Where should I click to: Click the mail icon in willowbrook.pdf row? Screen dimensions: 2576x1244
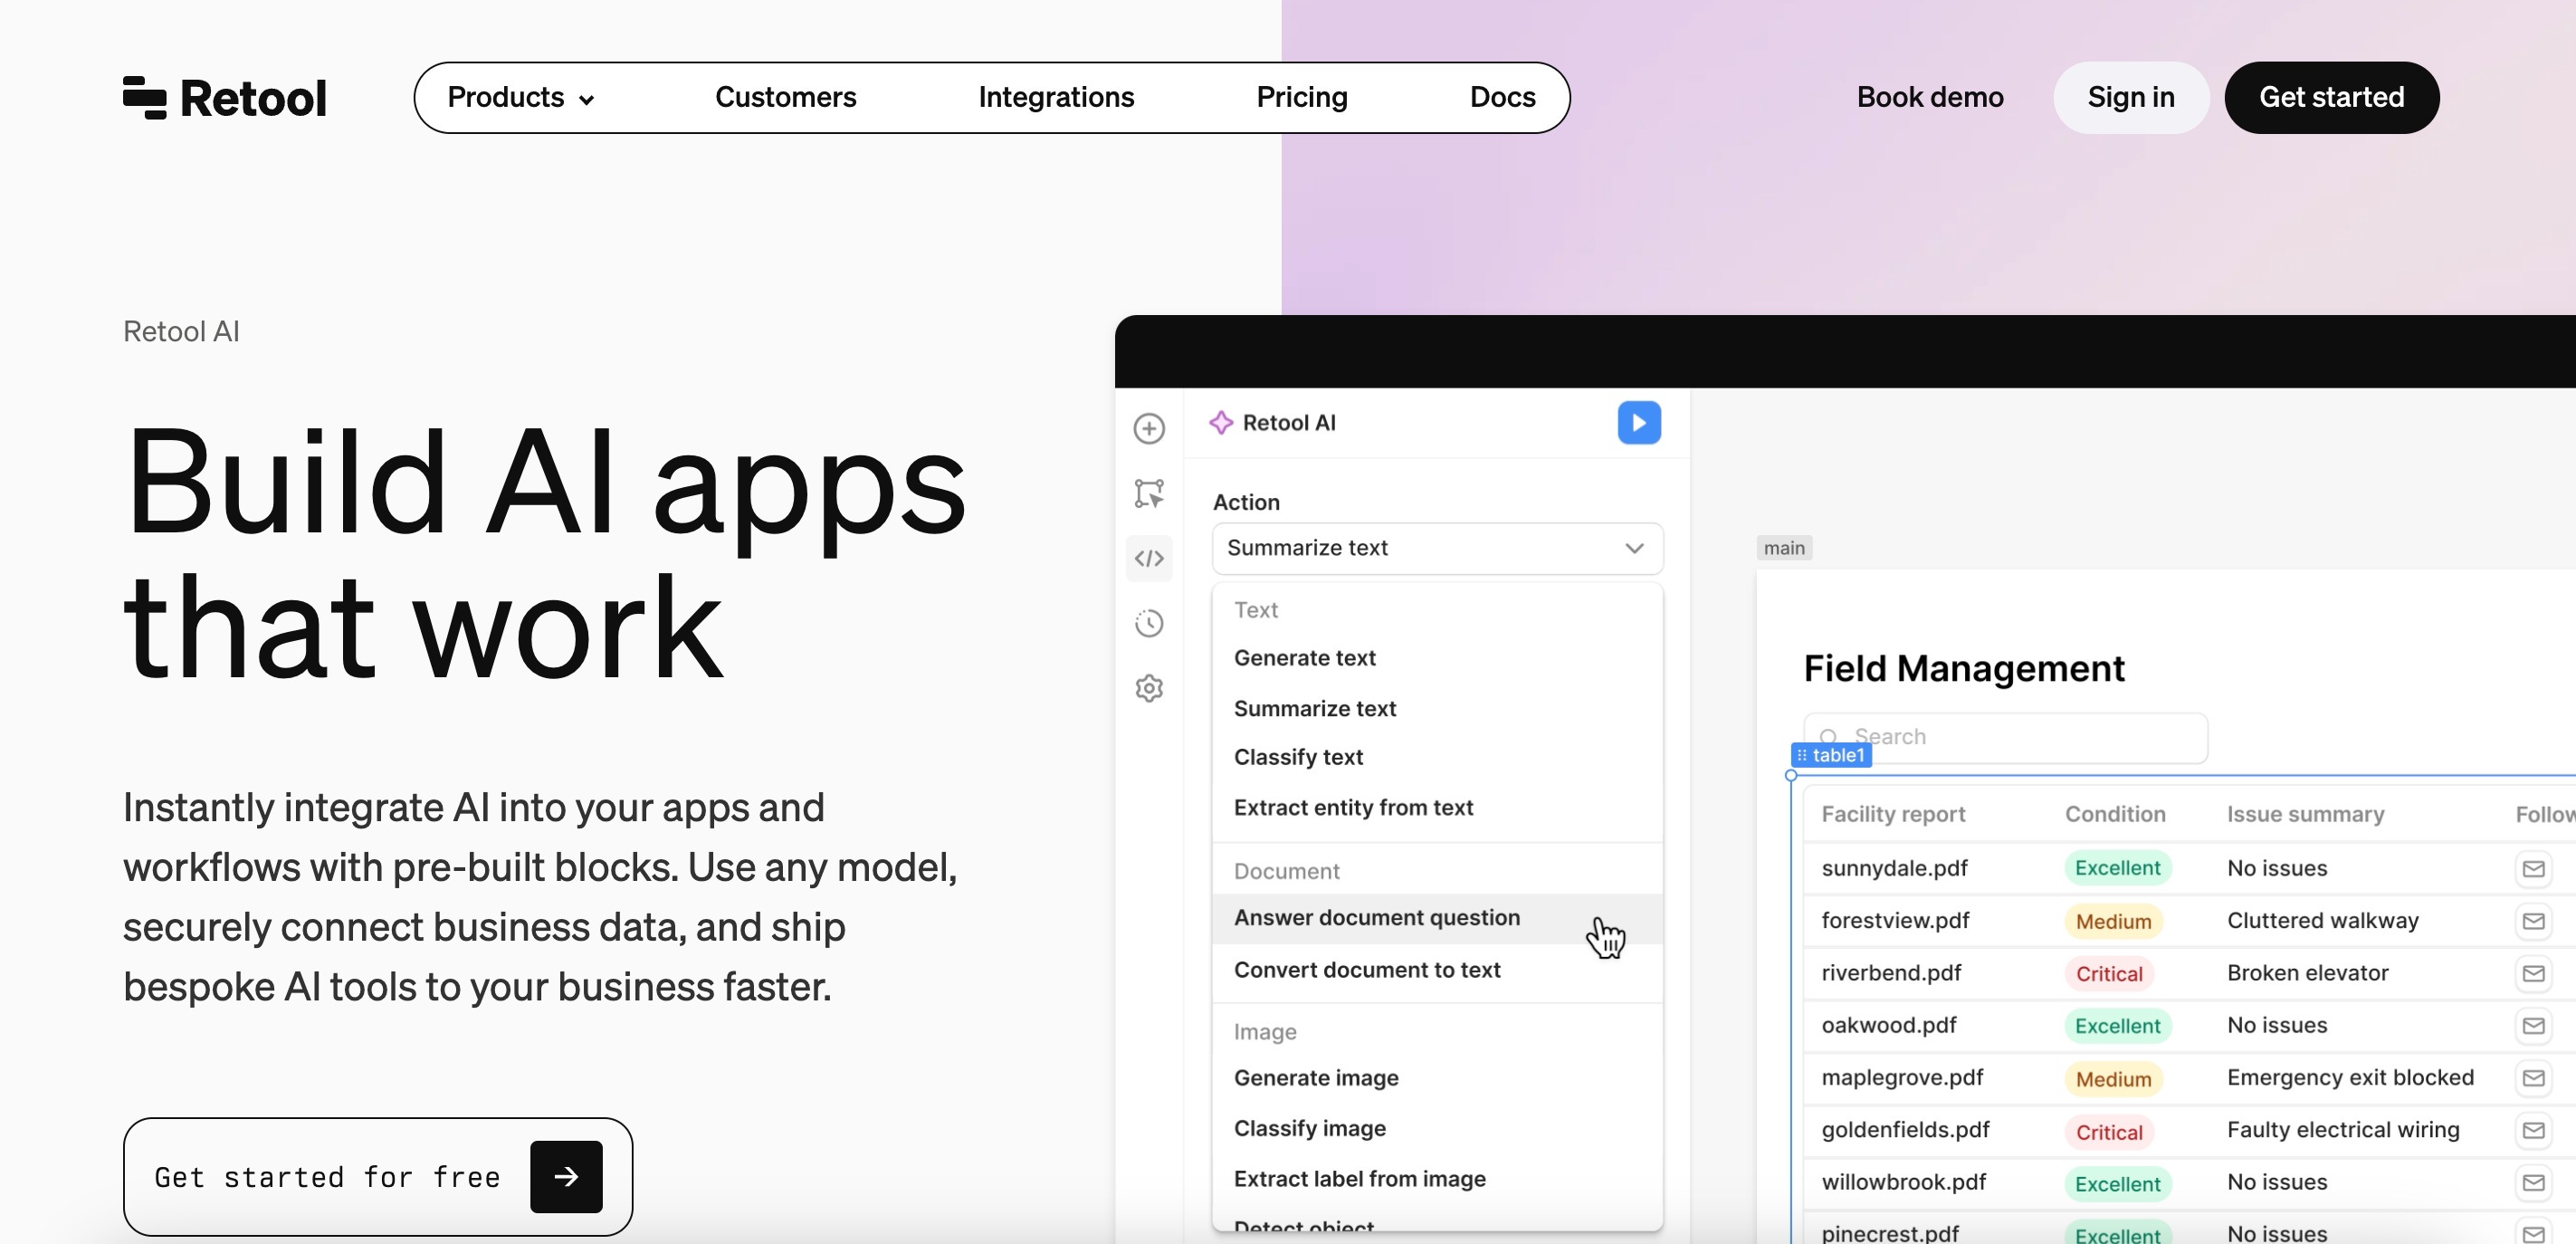tap(2533, 1183)
